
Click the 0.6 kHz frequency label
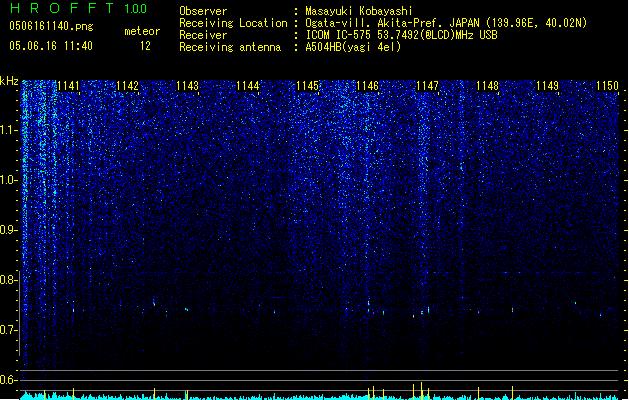pos(8,380)
